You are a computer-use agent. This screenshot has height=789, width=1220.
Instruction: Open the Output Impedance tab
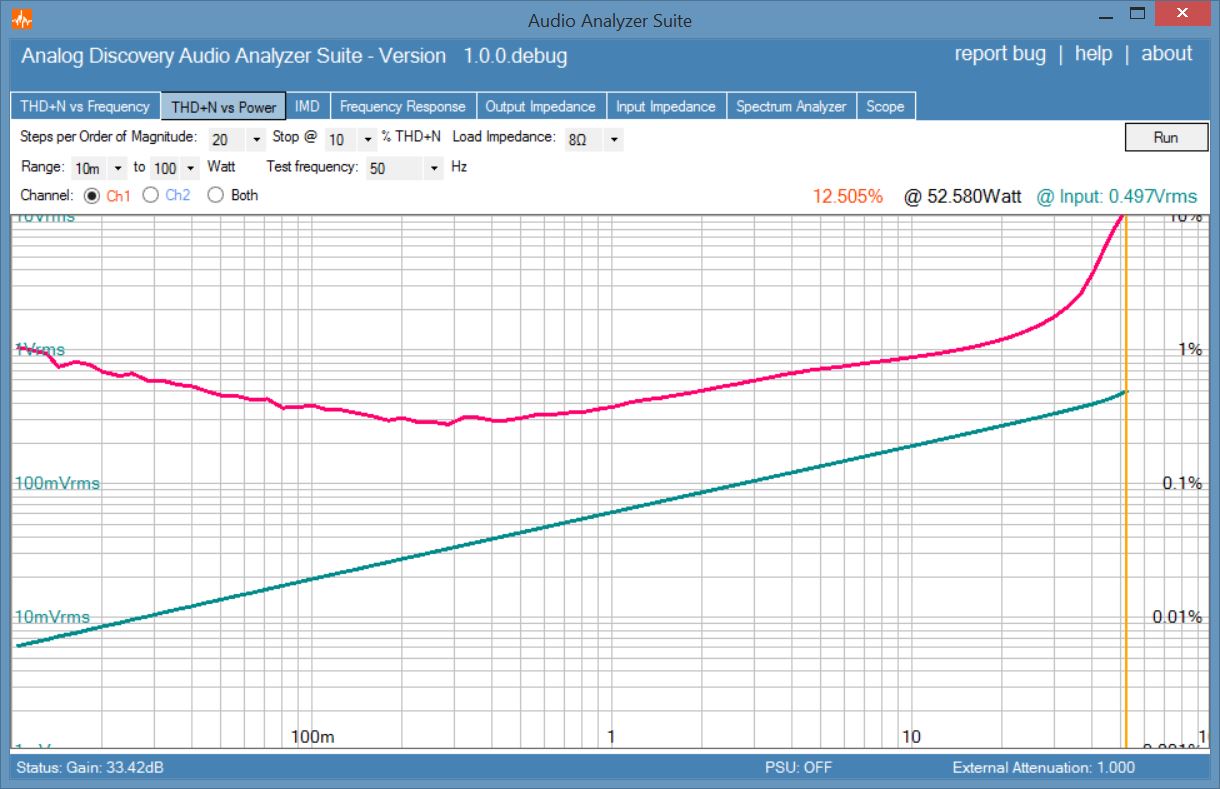(541, 106)
